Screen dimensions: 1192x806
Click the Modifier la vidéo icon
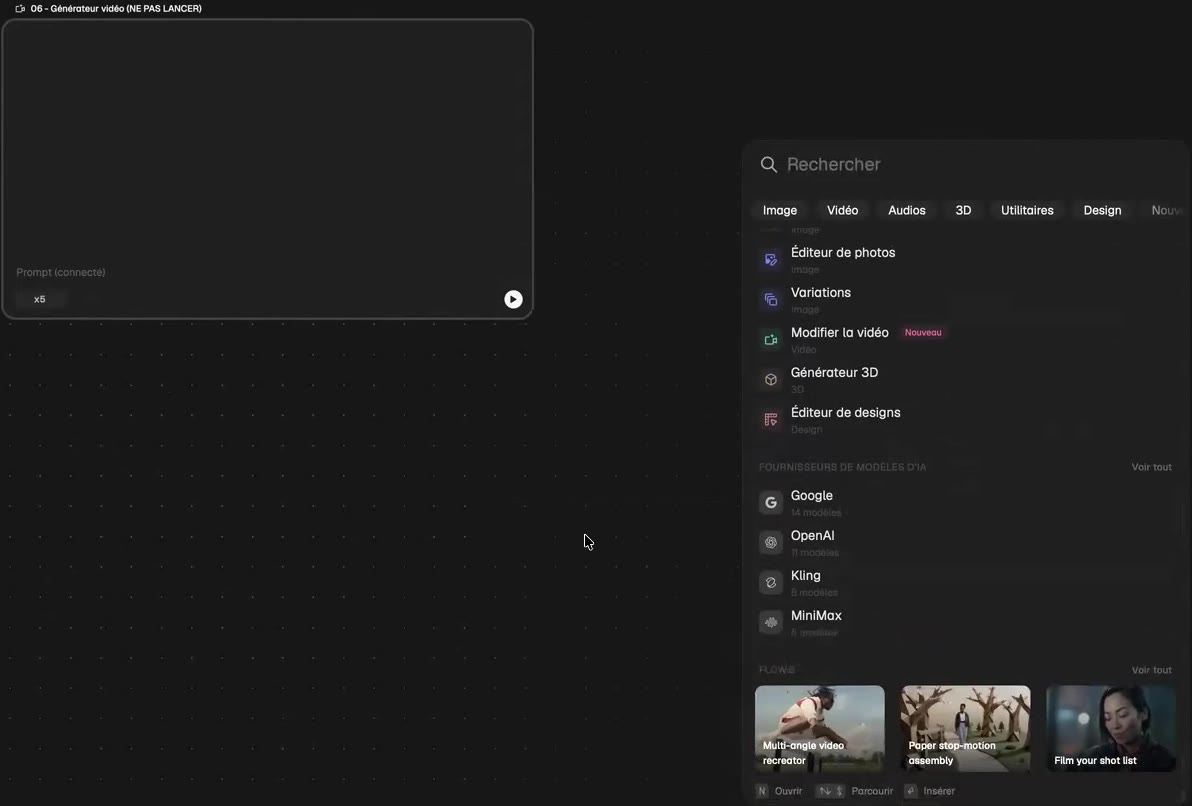click(771, 340)
